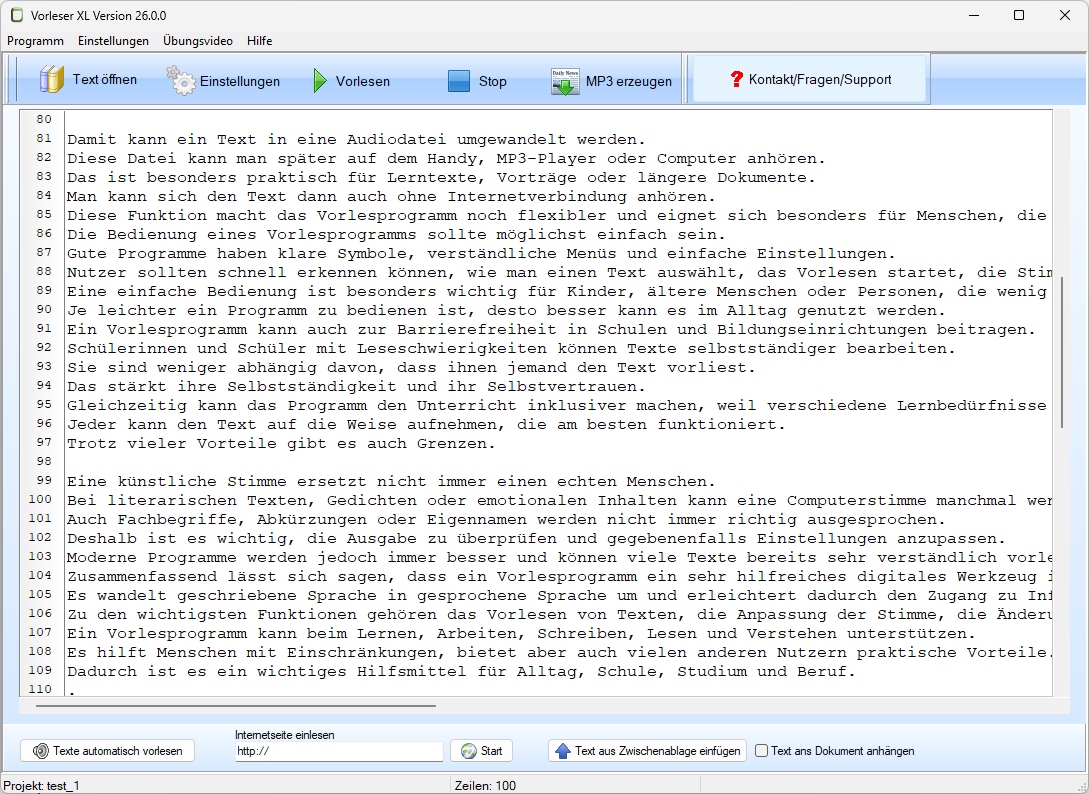Click line 93 'Sie sind weniger abhängig'

click(x=412, y=367)
